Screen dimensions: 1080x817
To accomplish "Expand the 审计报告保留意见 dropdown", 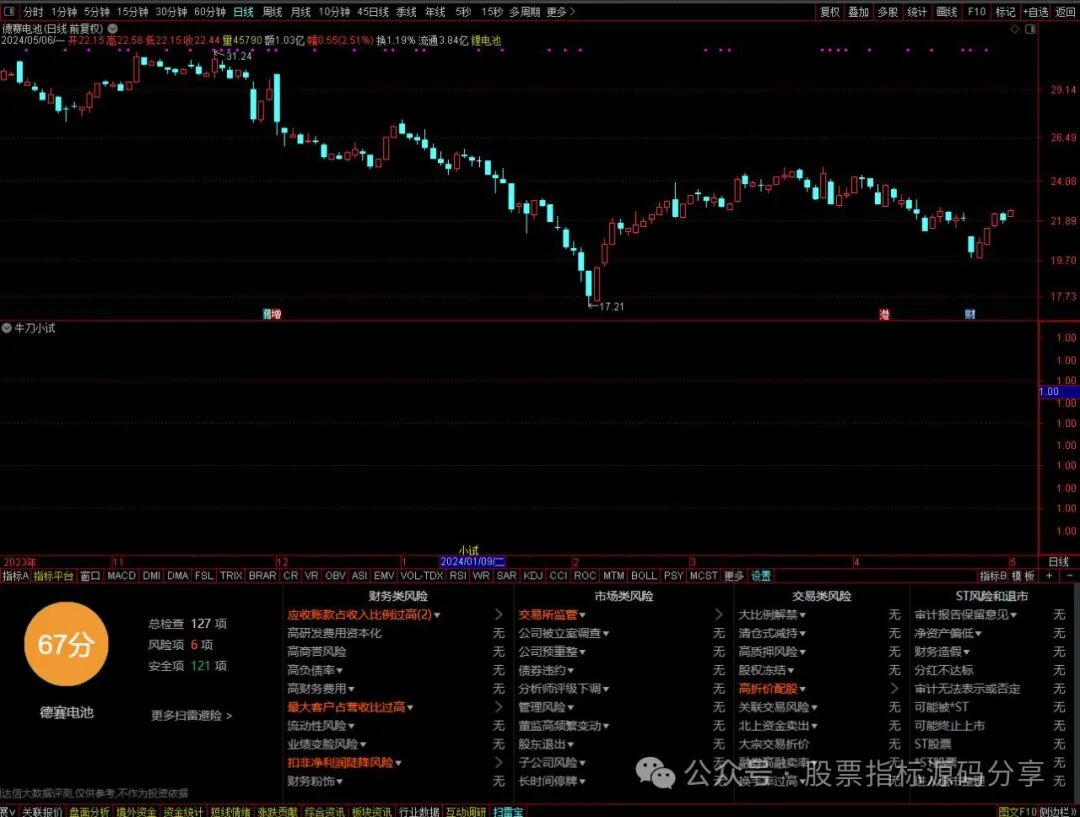I will tap(966, 614).
